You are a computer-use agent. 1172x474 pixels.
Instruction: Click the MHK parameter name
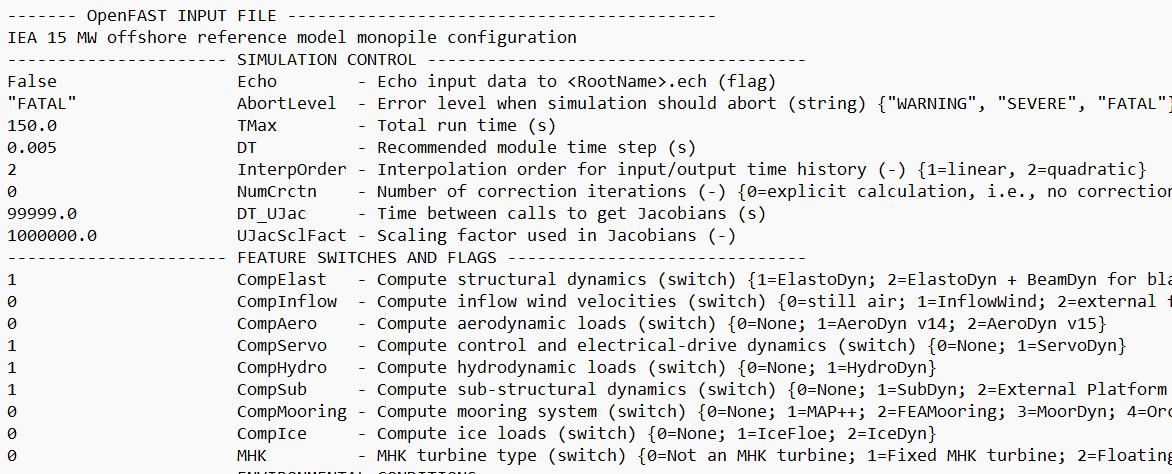pyautogui.click(x=252, y=455)
